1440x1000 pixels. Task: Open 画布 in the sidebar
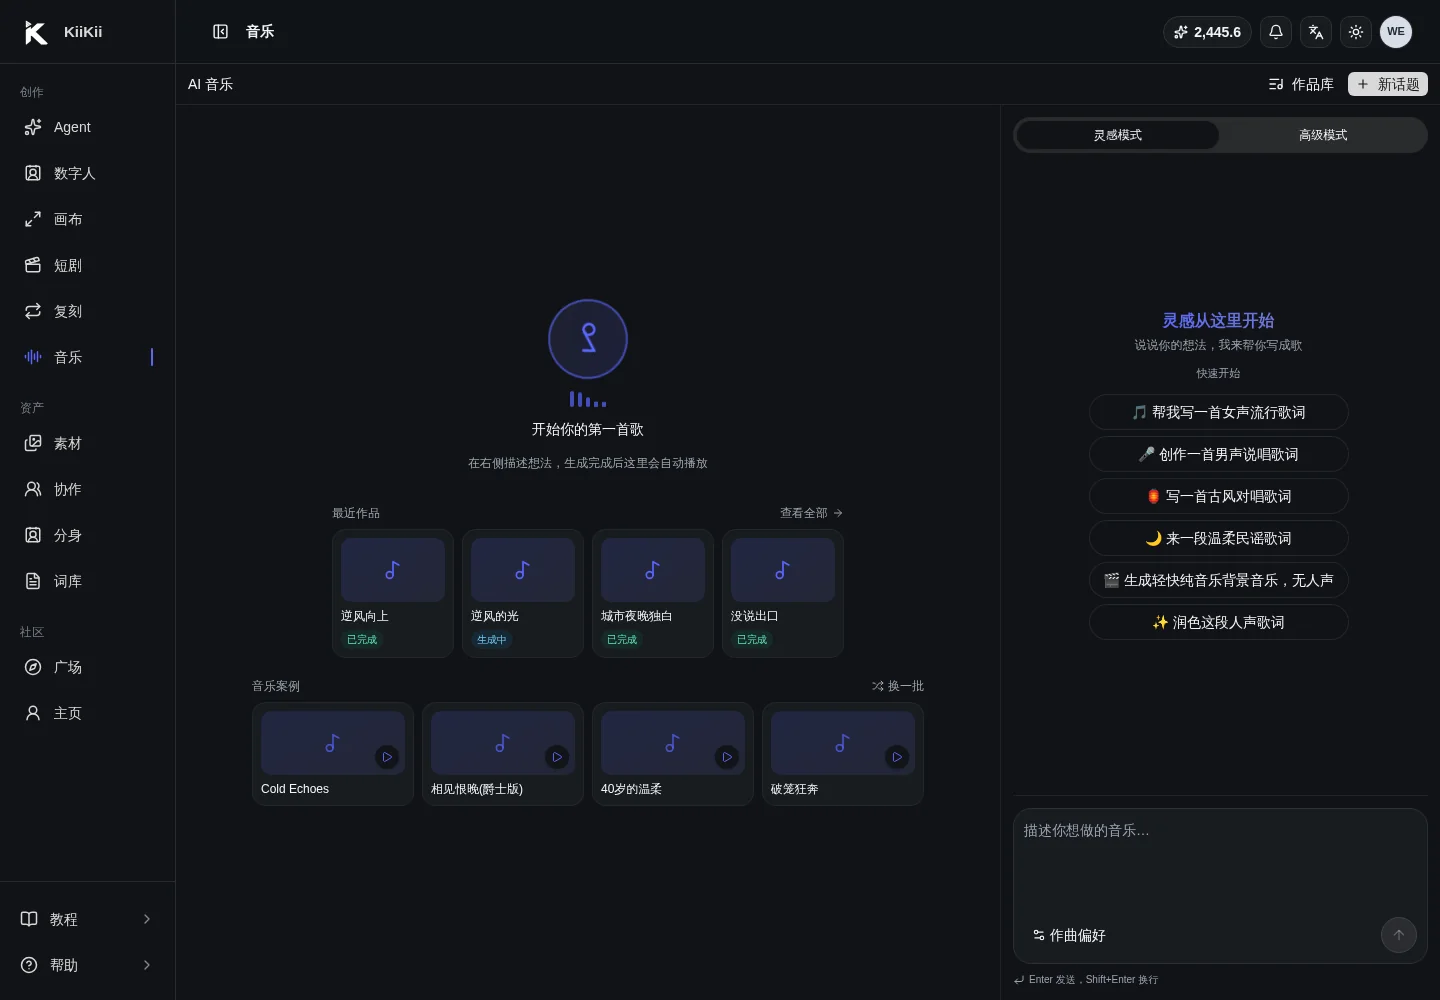pyautogui.click(x=88, y=219)
